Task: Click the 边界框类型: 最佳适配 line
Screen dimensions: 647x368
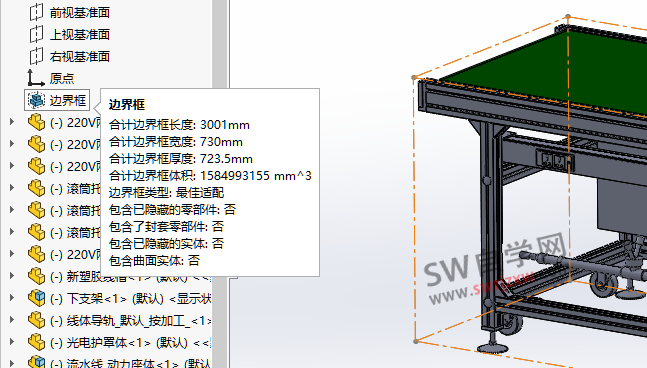Action: click(166, 193)
